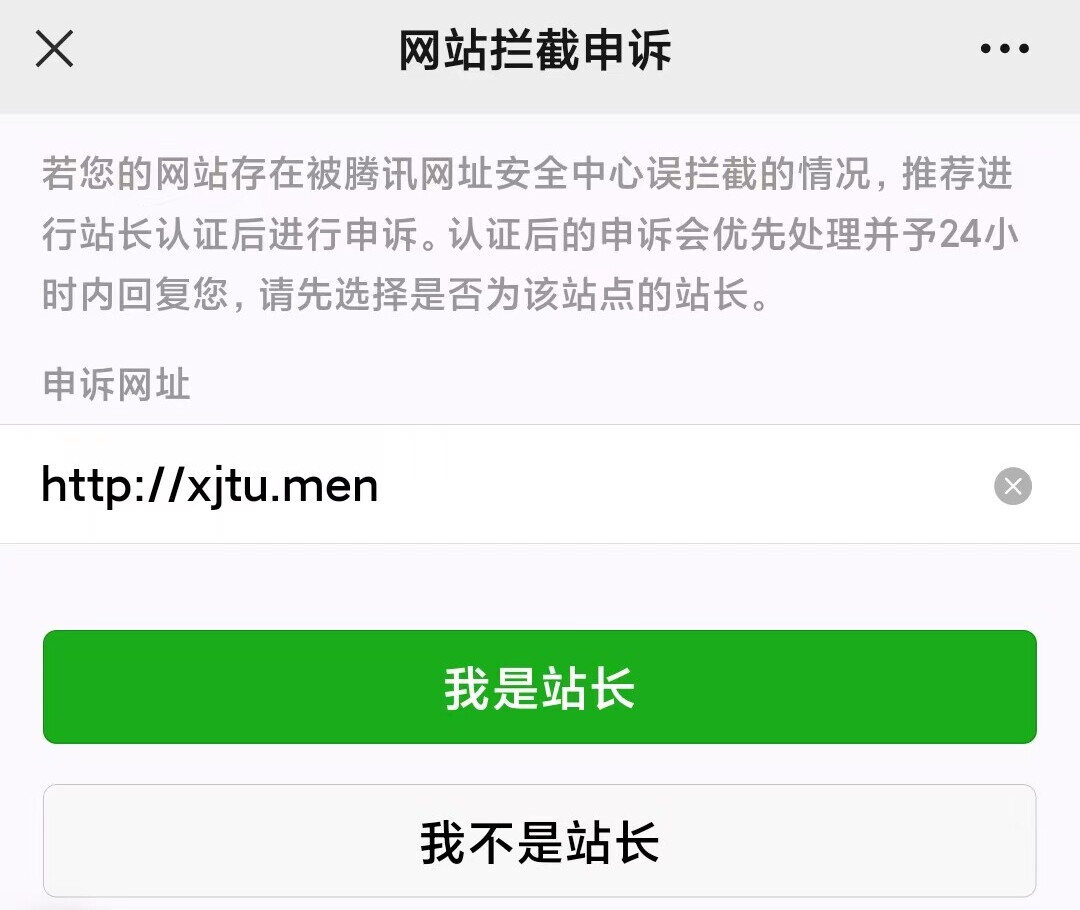Click the description paragraph about 腾讯网址安全中心
This screenshot has width=1080, height=910.
click(x=530, y=234)
